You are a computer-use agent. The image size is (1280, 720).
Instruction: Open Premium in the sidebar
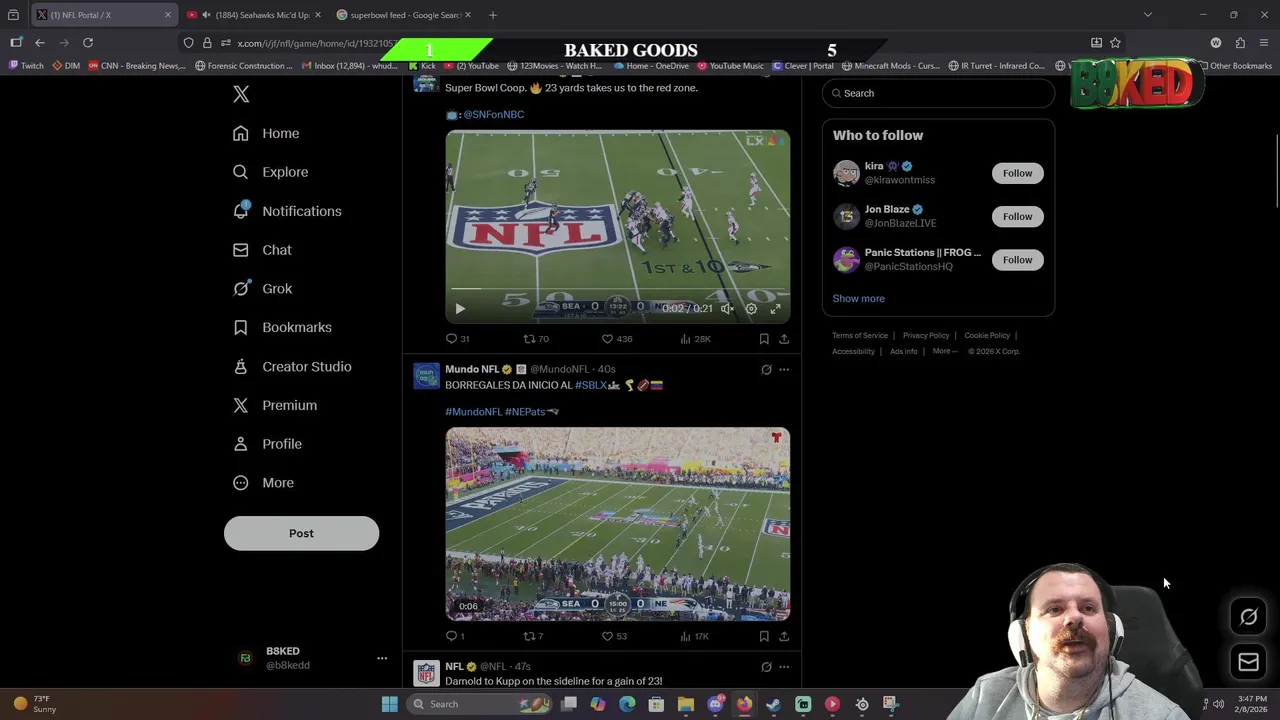click(275, 405)
